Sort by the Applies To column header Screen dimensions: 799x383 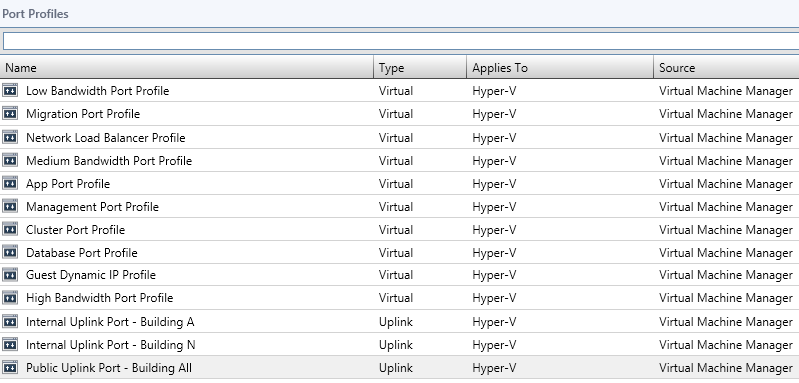tap(560, 68)
